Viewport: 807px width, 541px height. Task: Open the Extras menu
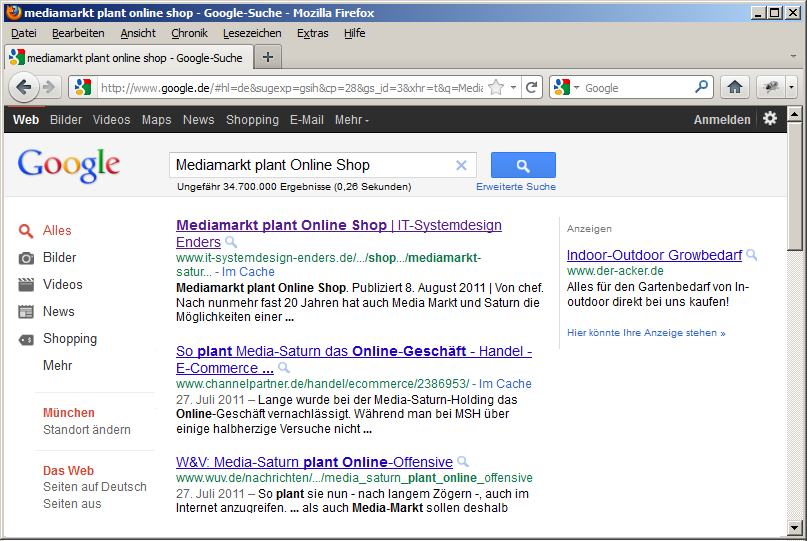click(x=312, y=33)
